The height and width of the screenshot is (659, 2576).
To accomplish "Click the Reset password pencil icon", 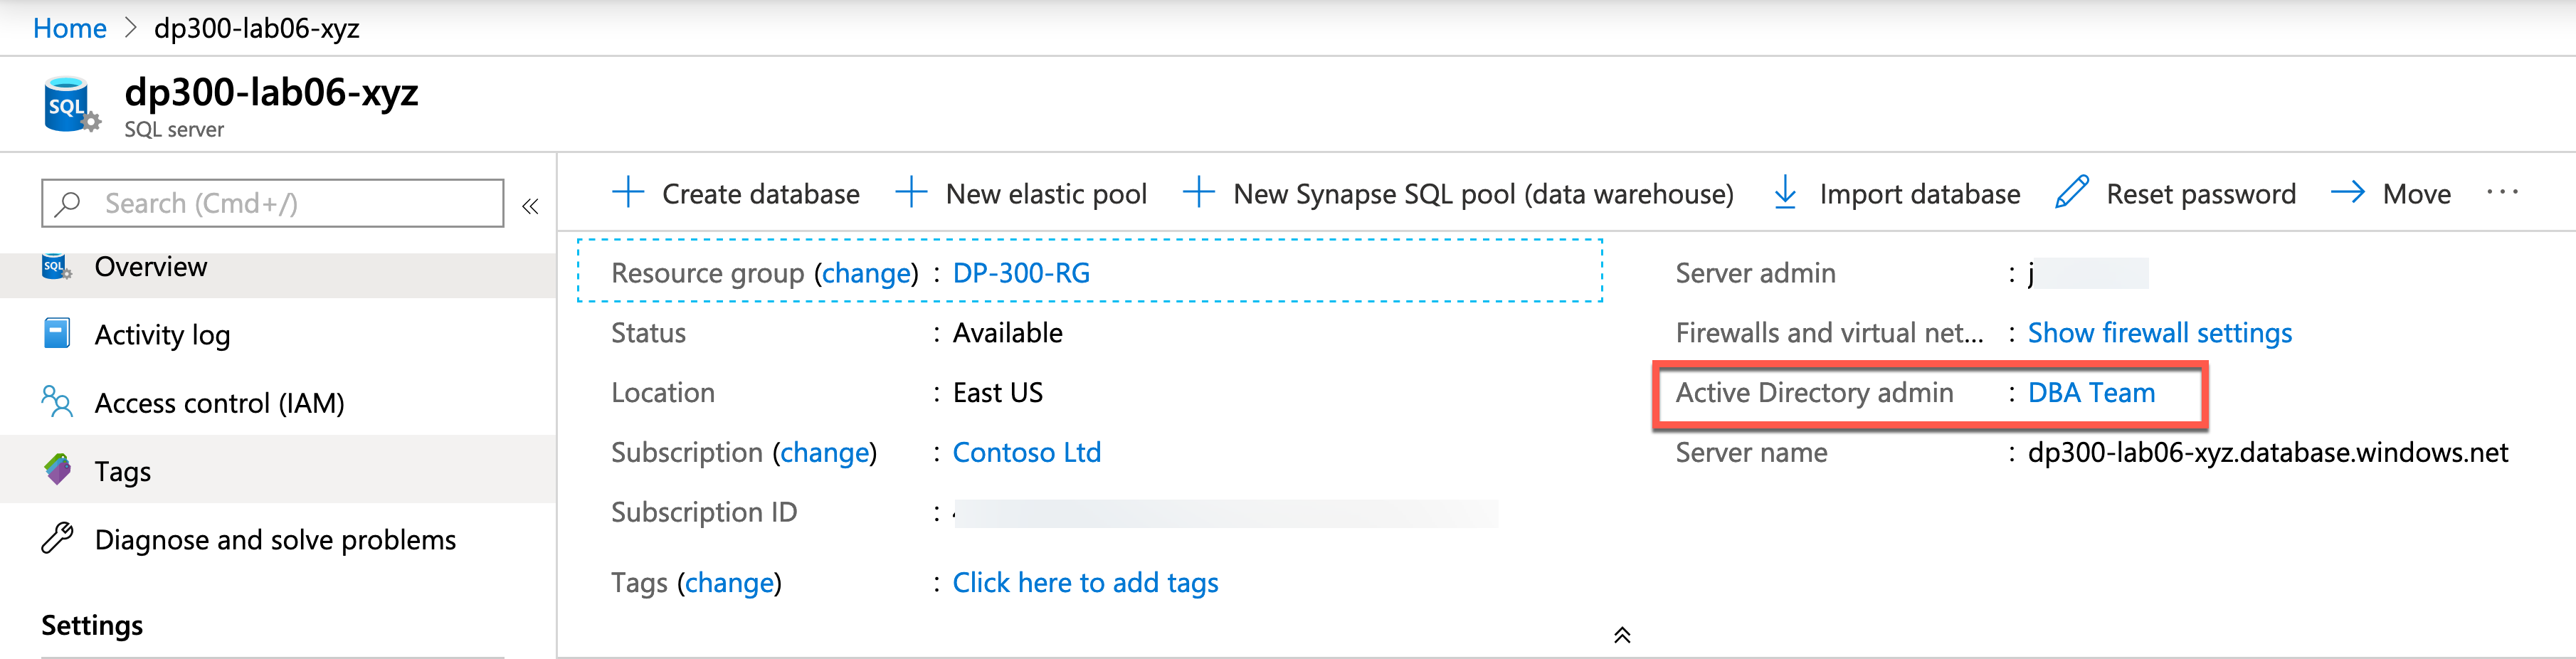I will pos(2072,190).
